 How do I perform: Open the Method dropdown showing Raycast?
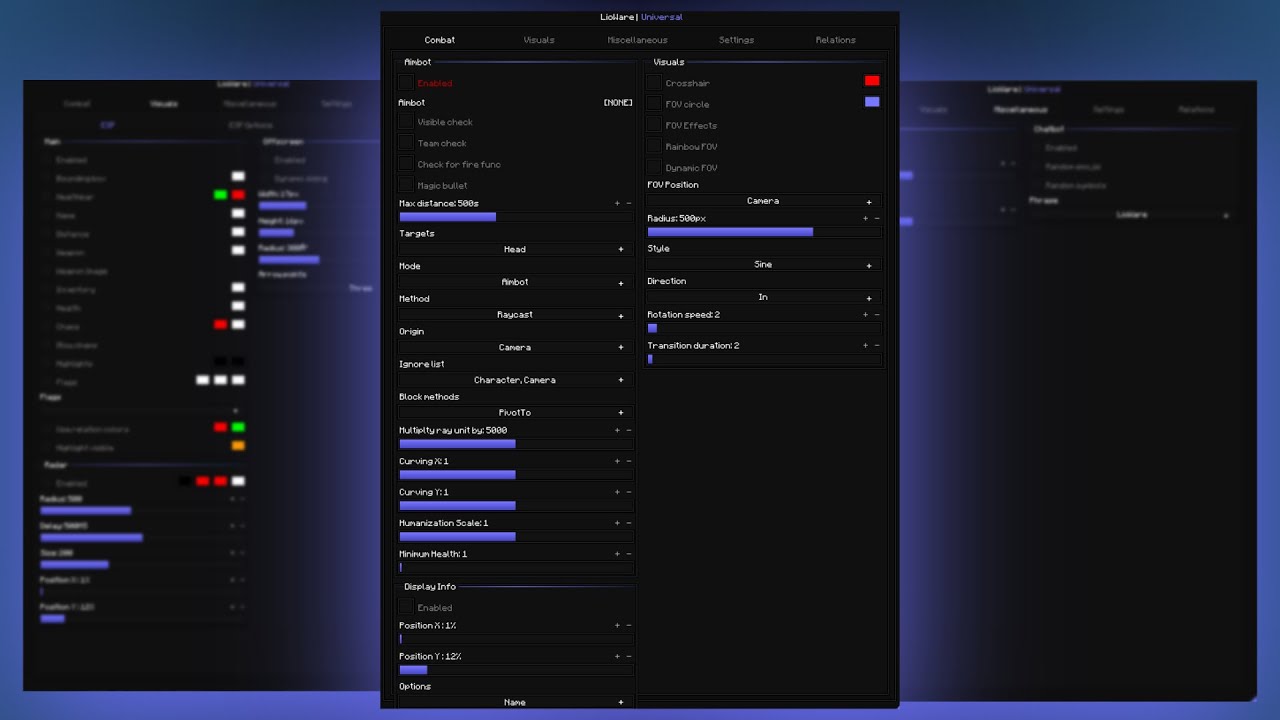click(x=516, y=314)
